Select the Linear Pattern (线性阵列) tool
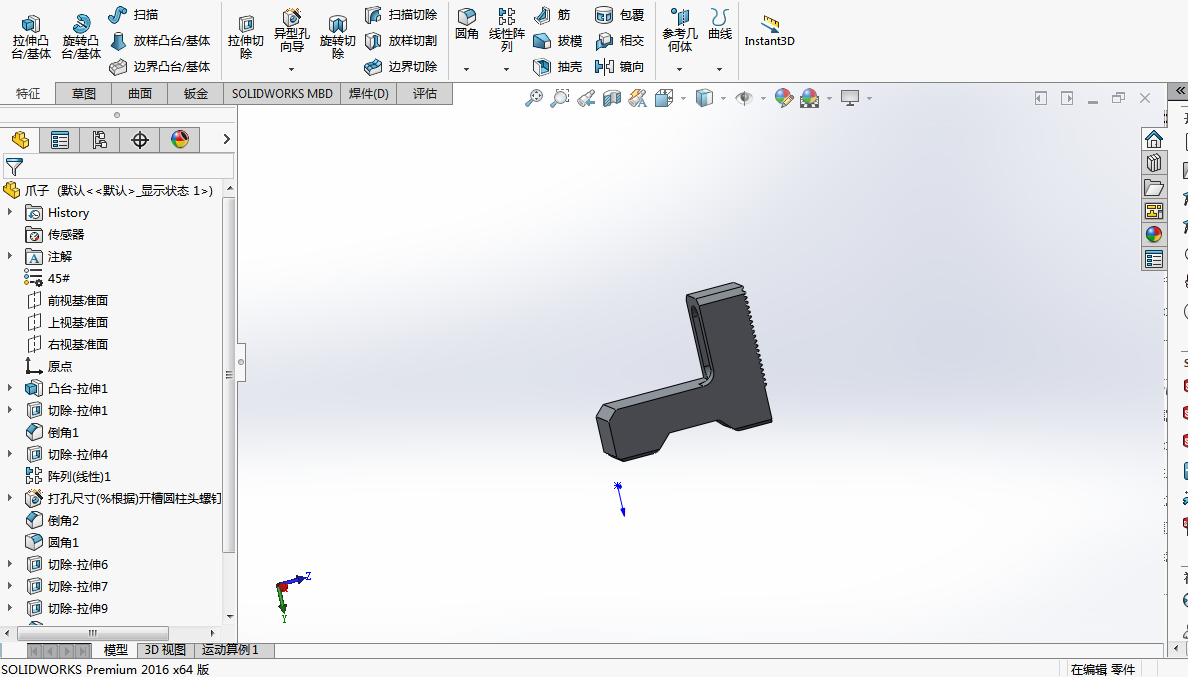 click(x=507, y=30)
